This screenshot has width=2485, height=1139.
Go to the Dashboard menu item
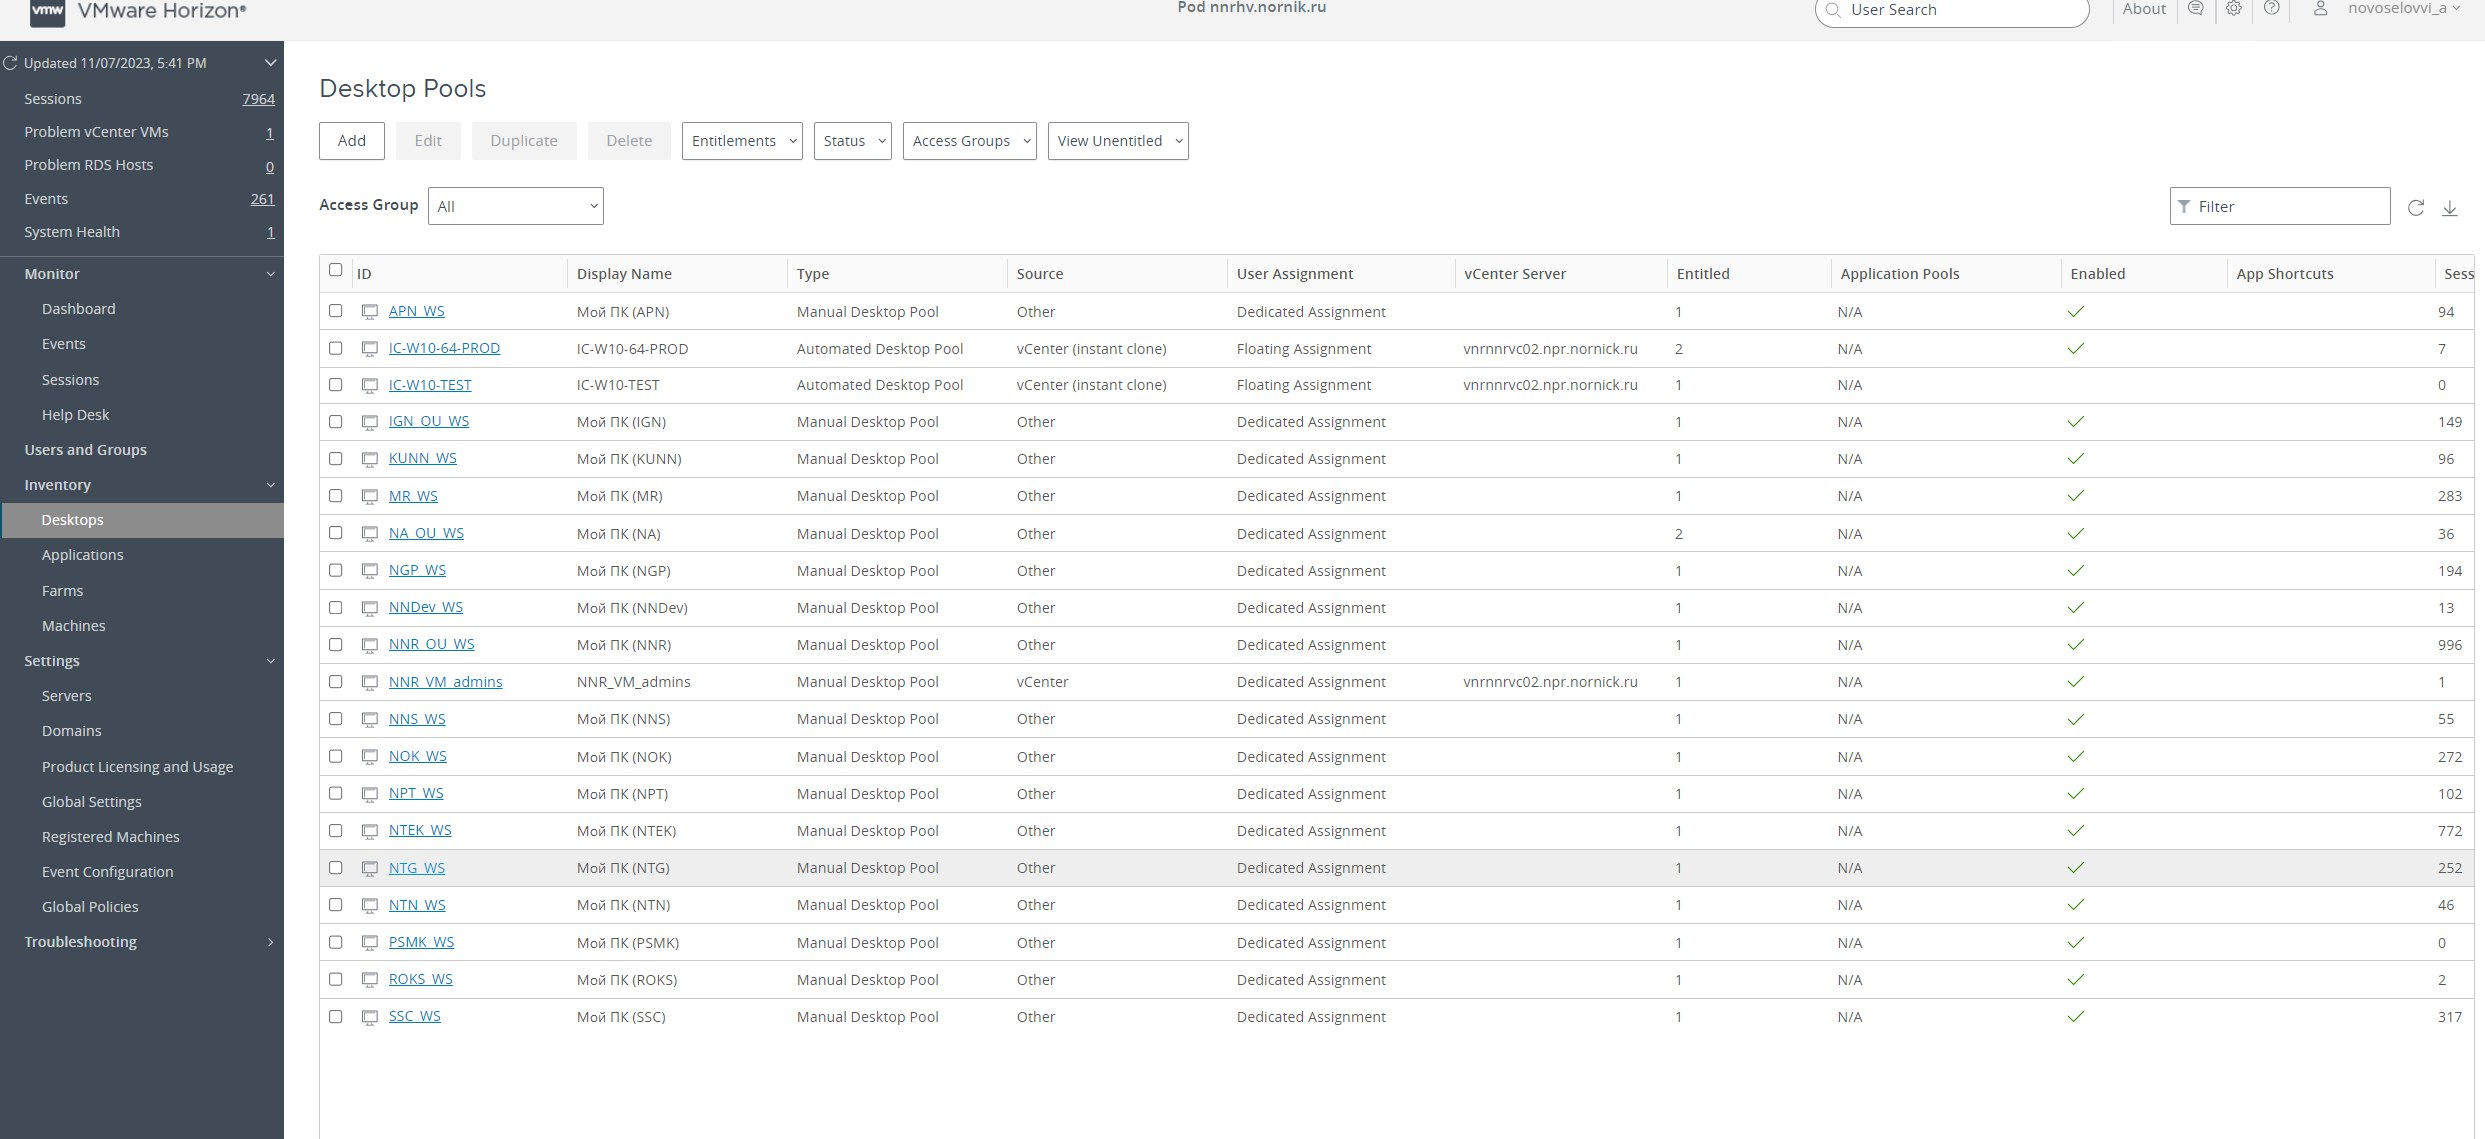point(78,309)
